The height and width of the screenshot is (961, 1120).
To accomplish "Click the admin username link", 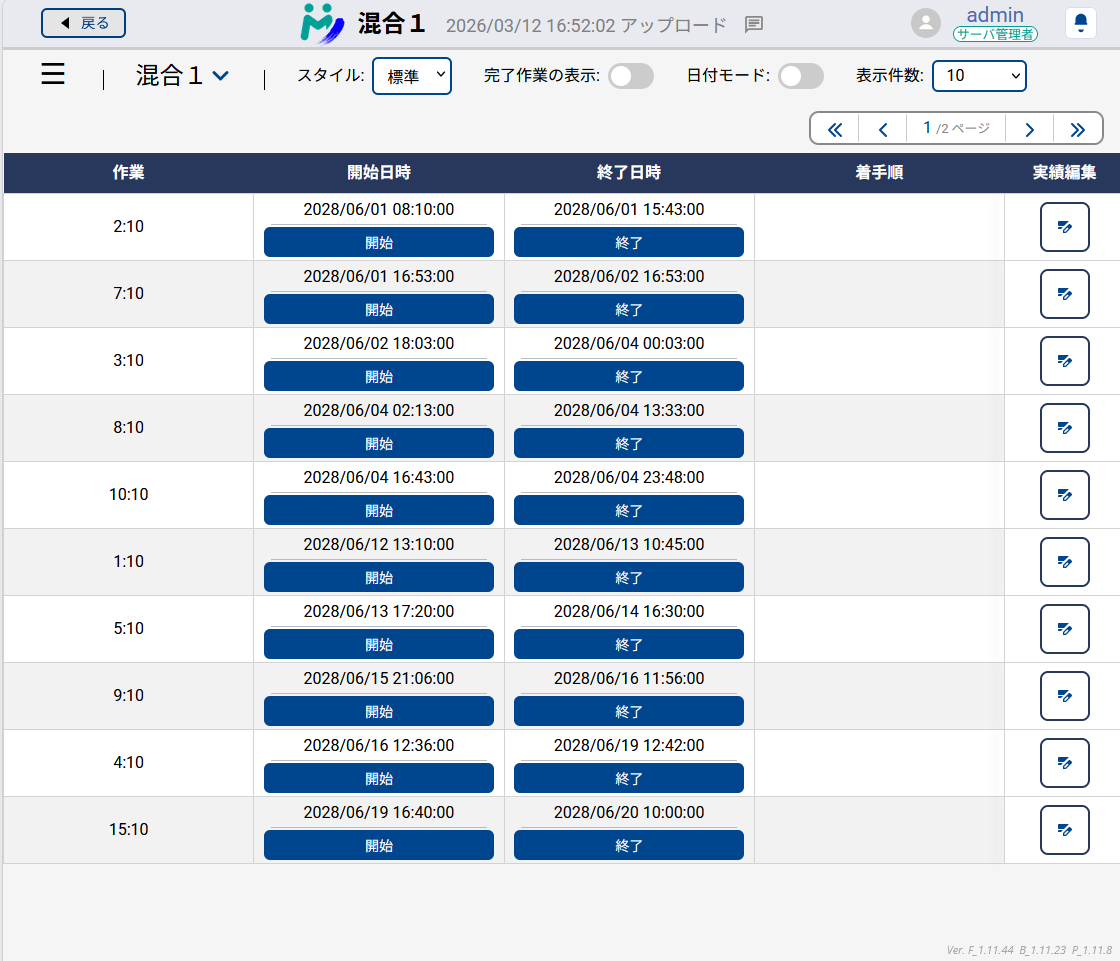I will (994, 15).
